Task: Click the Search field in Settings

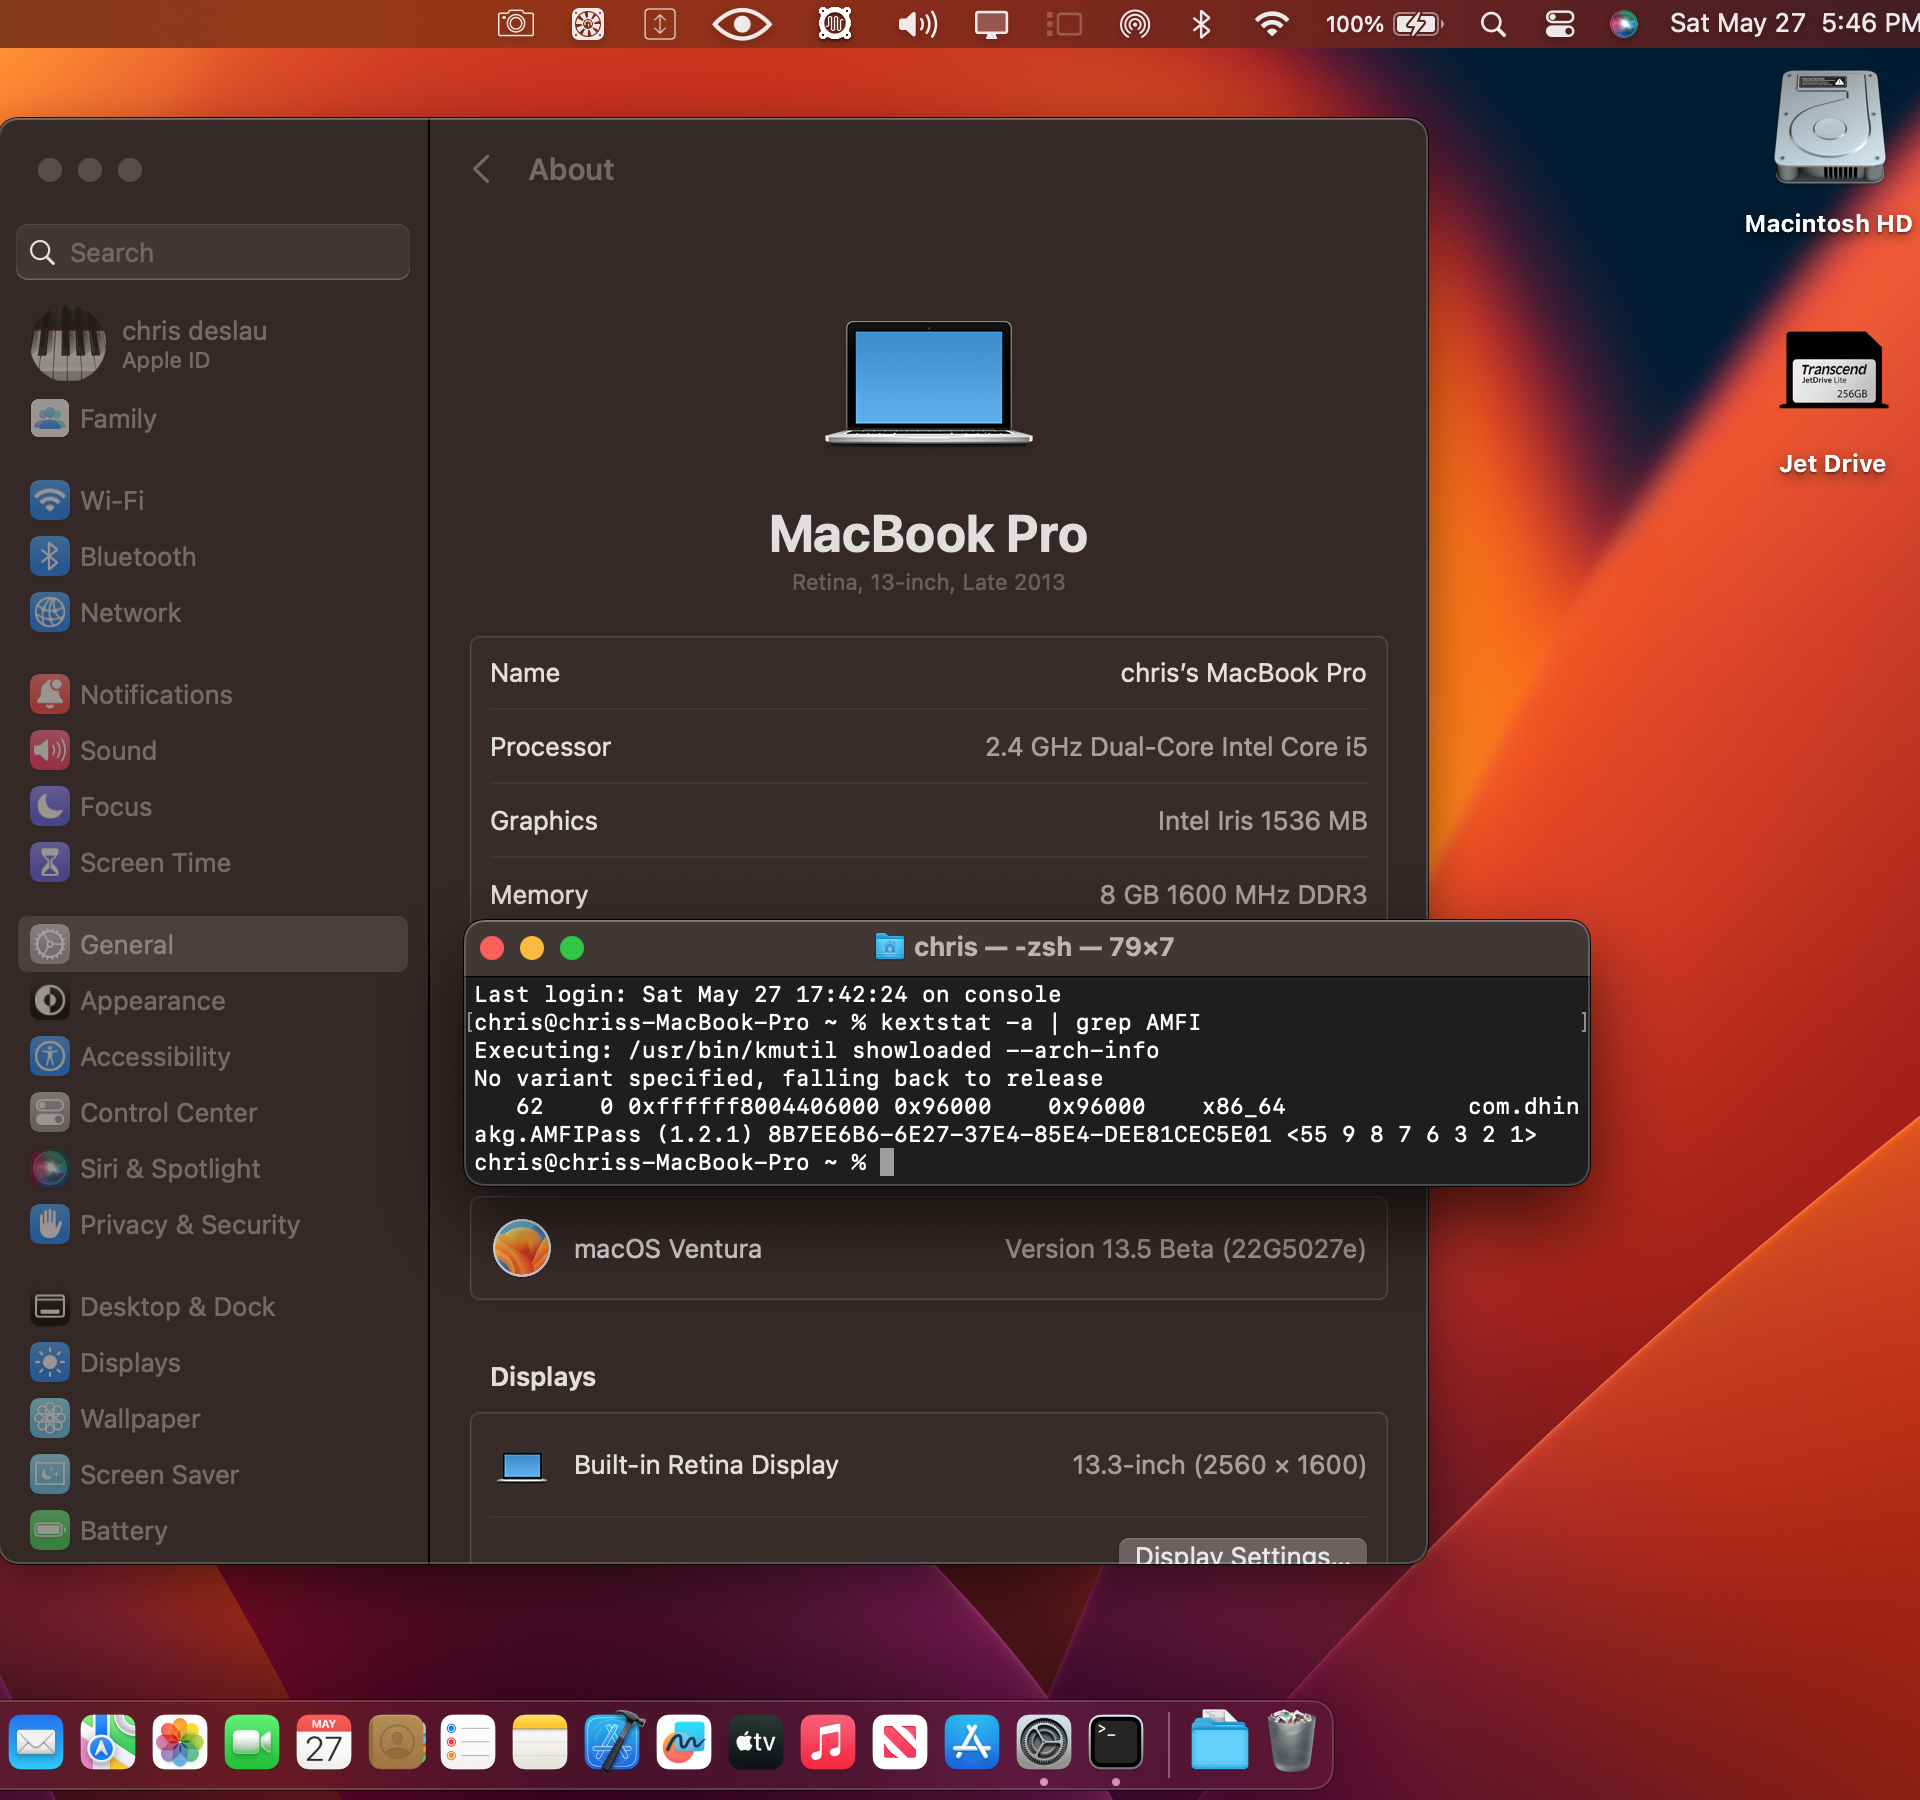Action: coord(213,252)
